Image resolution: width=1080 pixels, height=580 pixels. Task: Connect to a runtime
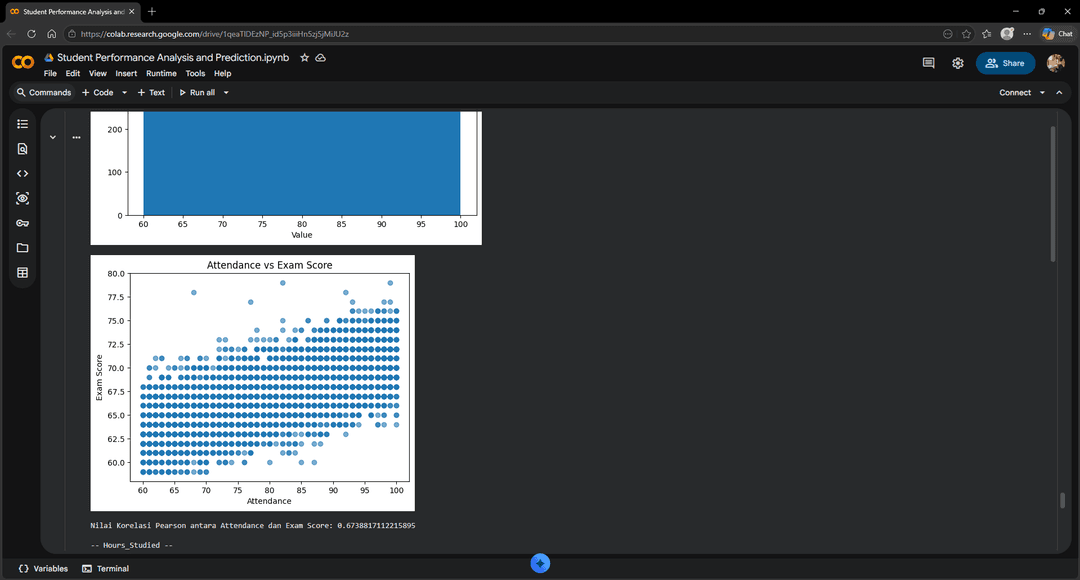(x=1015, y=92)
